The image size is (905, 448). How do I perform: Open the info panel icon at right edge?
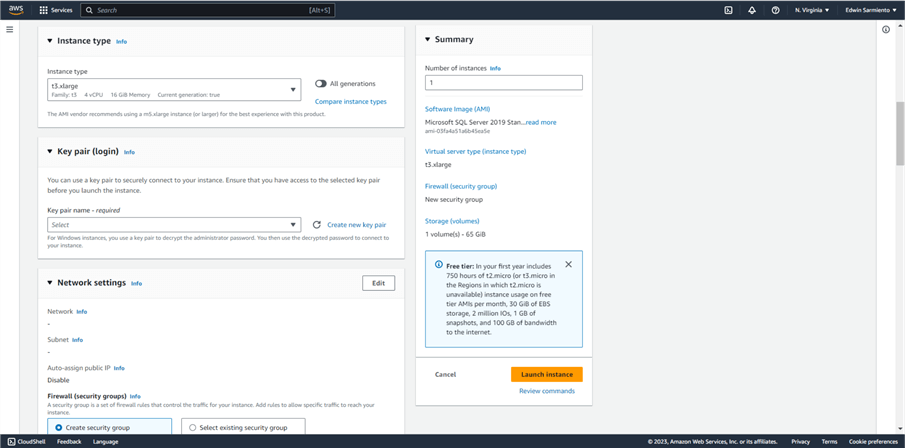886,30
